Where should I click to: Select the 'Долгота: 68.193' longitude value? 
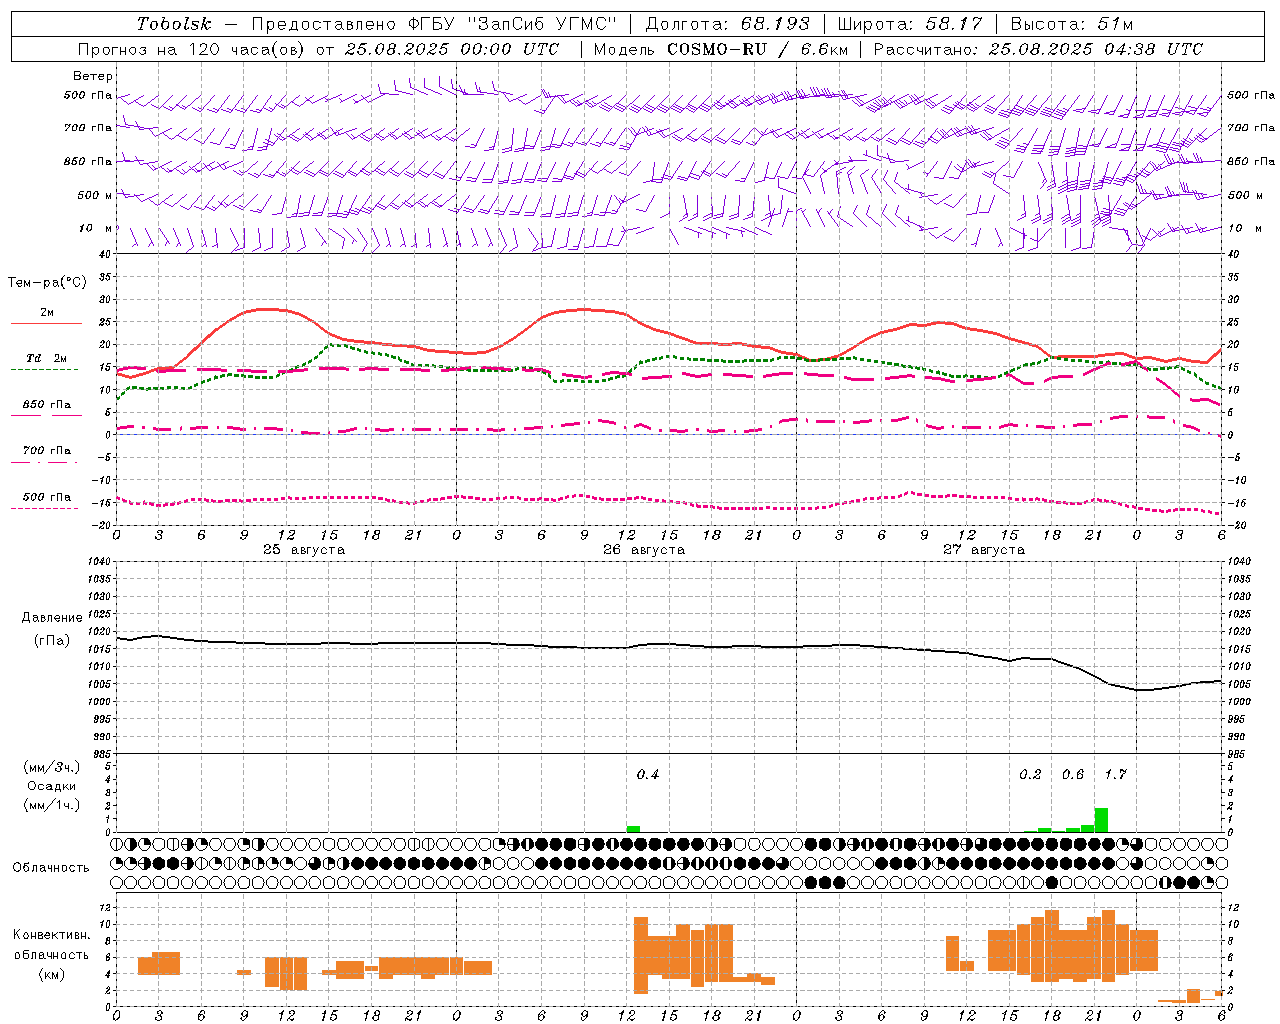pyautogui.click(x=728, y=24)
